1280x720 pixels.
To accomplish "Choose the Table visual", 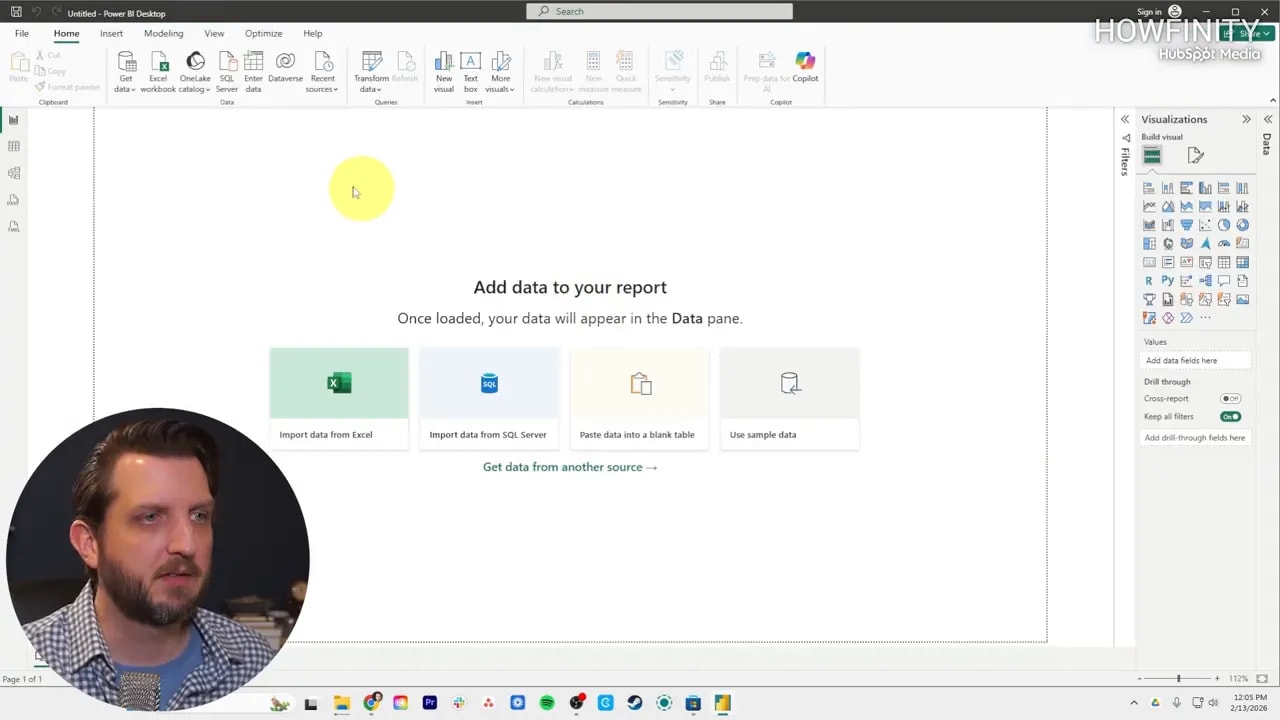I will tap(1224, 262).
